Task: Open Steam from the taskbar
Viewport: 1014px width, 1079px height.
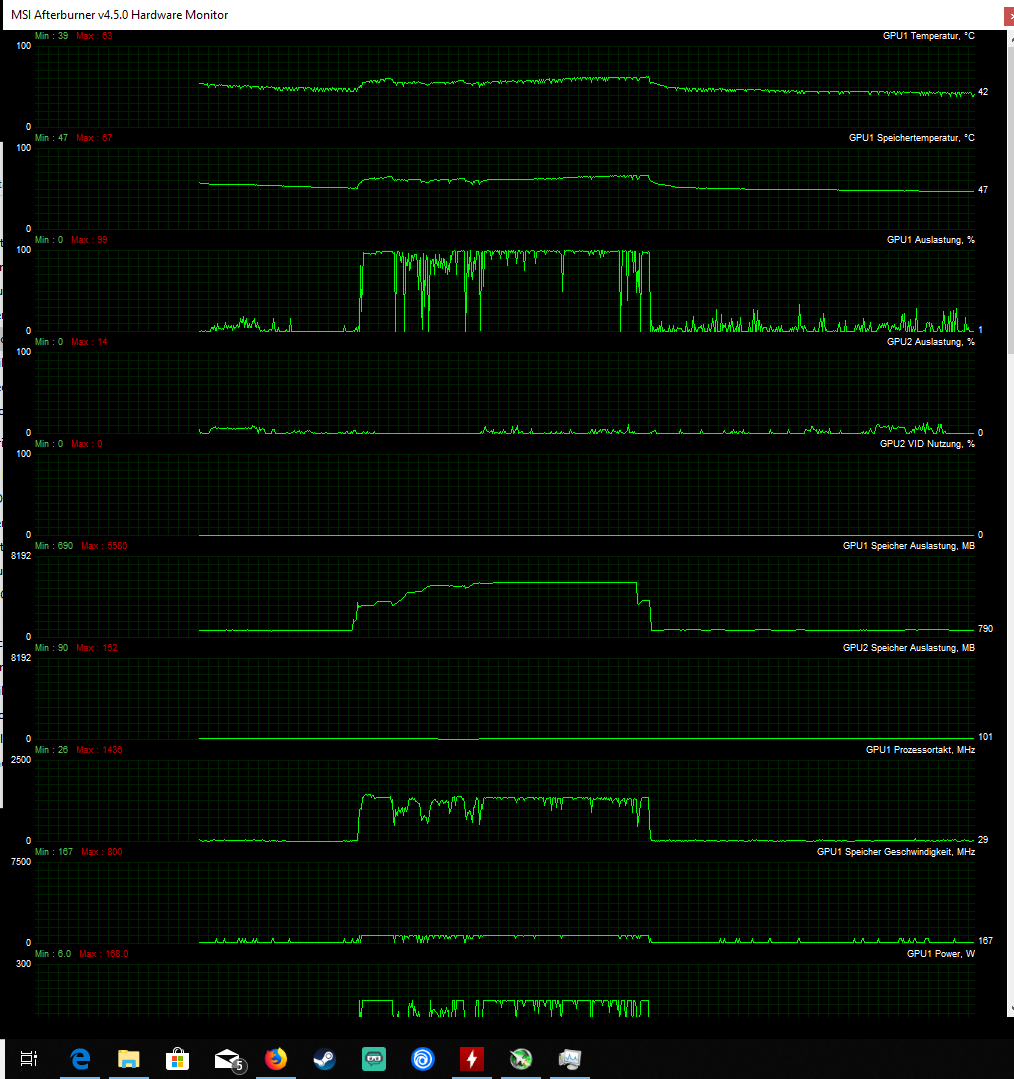Action: pyautogui.click(x=325, y=1058)
